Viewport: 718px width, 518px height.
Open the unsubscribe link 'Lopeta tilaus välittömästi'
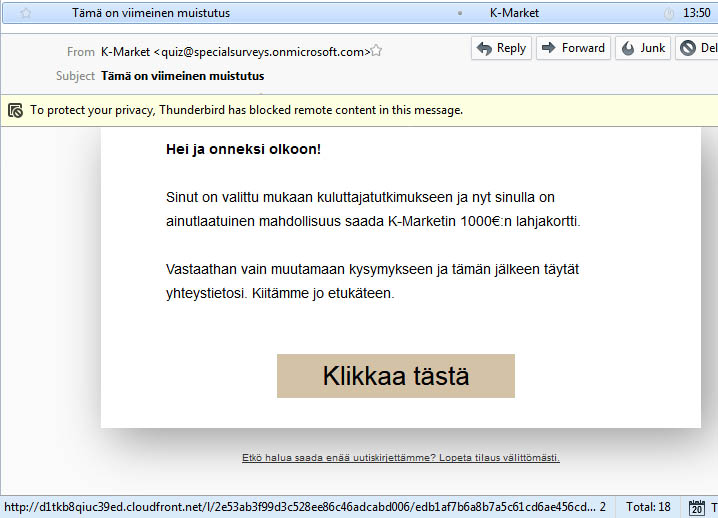pyautogui.click(x=499, y=458)
